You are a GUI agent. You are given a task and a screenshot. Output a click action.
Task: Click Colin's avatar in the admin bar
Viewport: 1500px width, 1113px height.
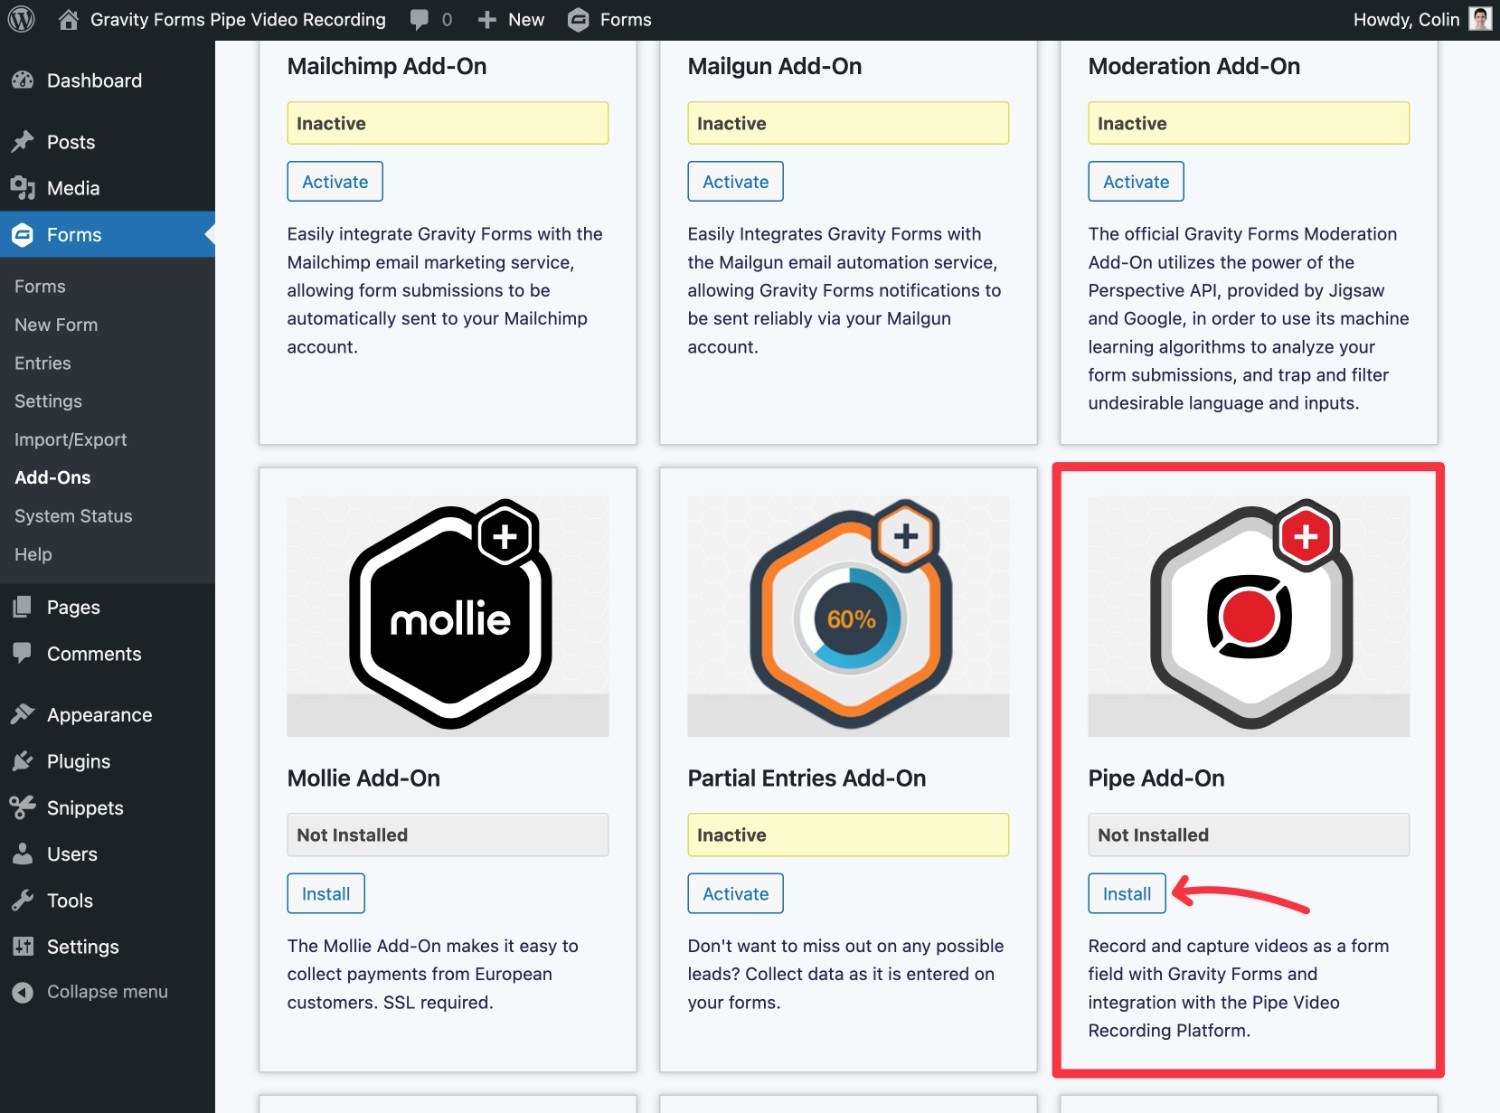click(1480, 19)
